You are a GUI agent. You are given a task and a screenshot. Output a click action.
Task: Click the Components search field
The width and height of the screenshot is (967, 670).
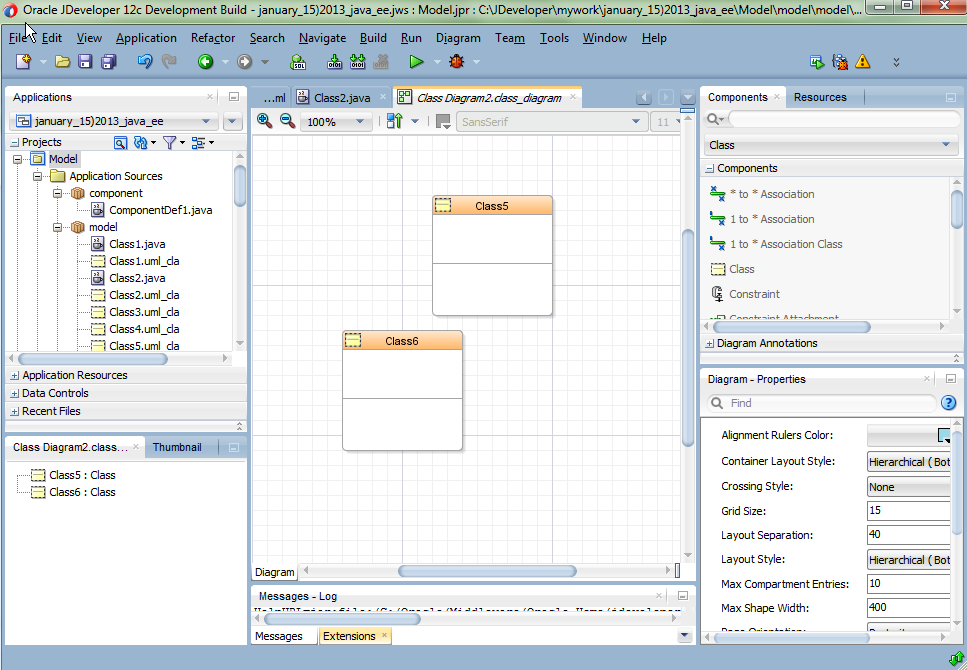click(x=842, y=118)
